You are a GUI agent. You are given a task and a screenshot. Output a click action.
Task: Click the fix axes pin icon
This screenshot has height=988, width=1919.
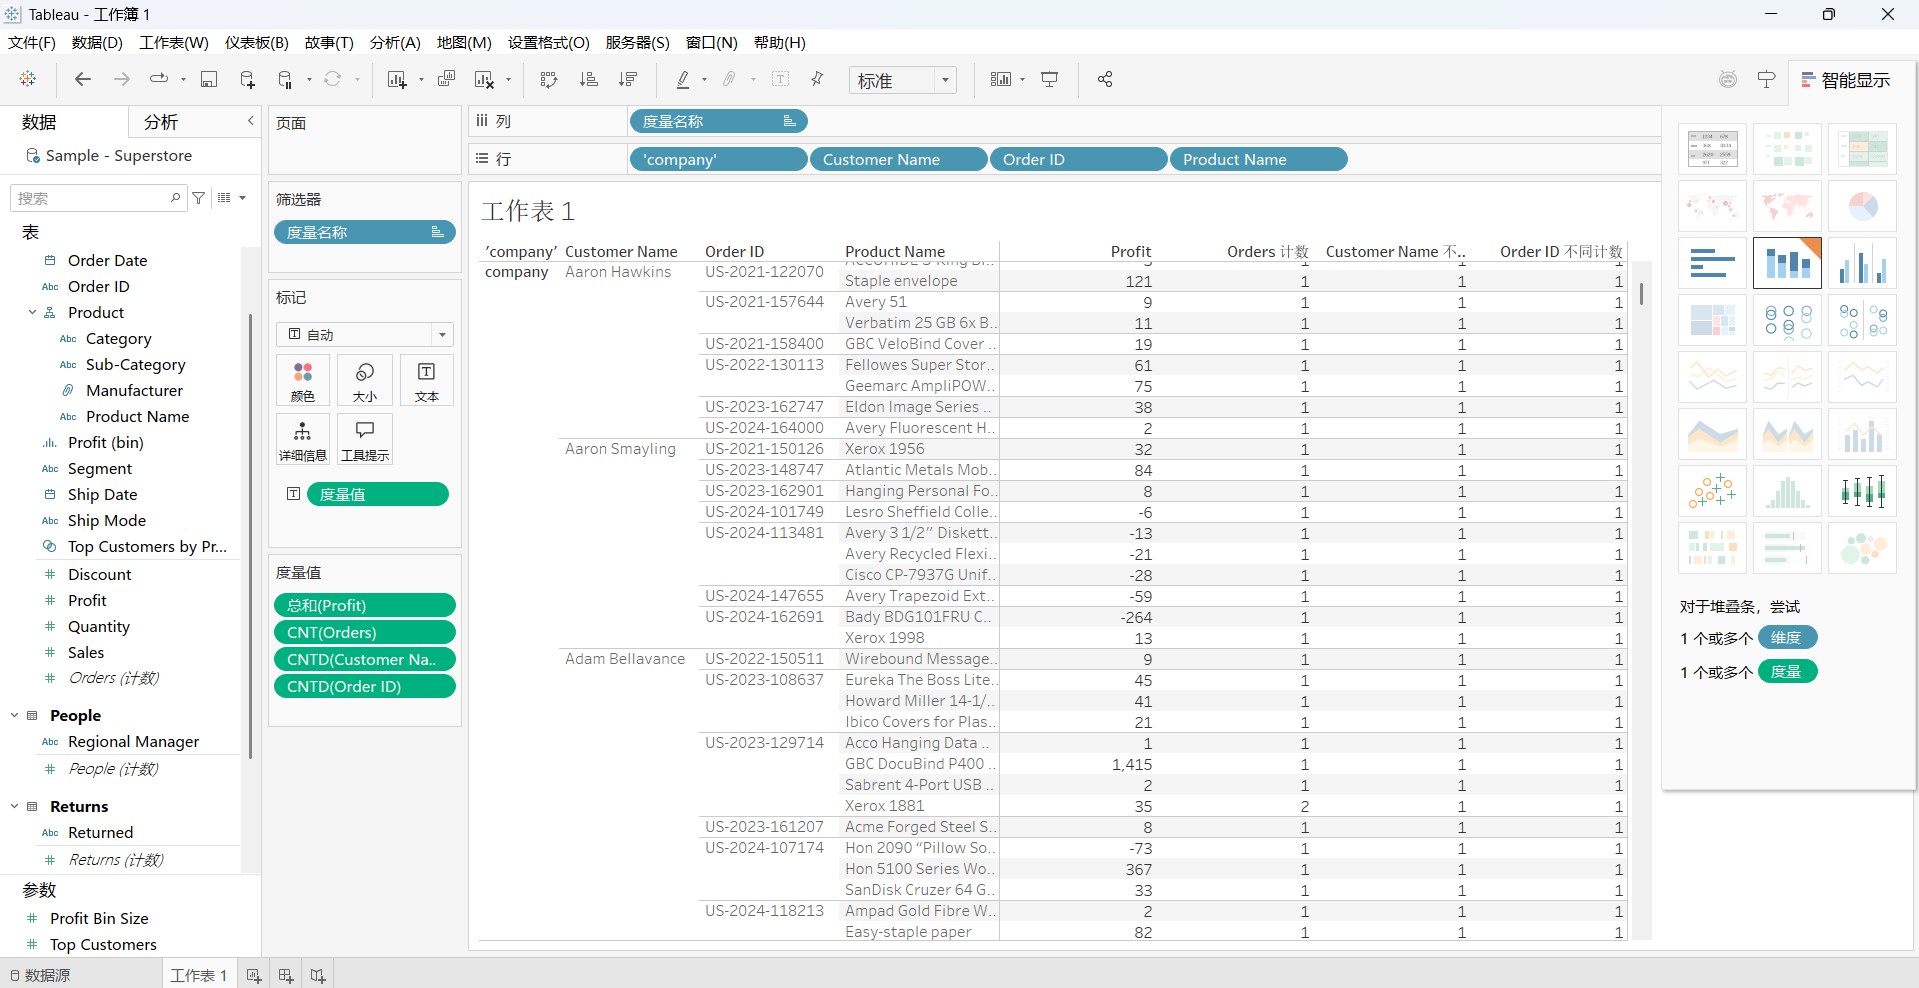(817, 79)
